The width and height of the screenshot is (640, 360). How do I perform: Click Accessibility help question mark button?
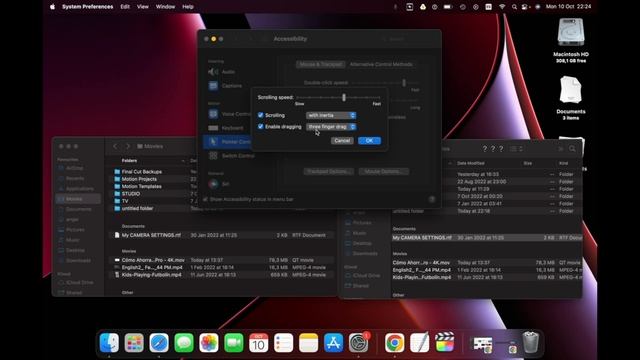432,199
